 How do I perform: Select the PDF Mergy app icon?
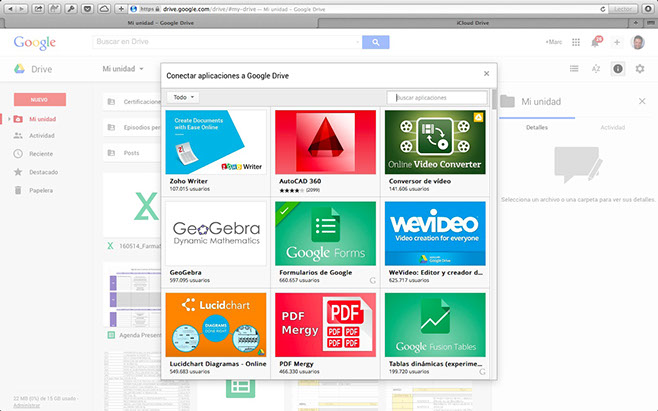tap(324, 325)
